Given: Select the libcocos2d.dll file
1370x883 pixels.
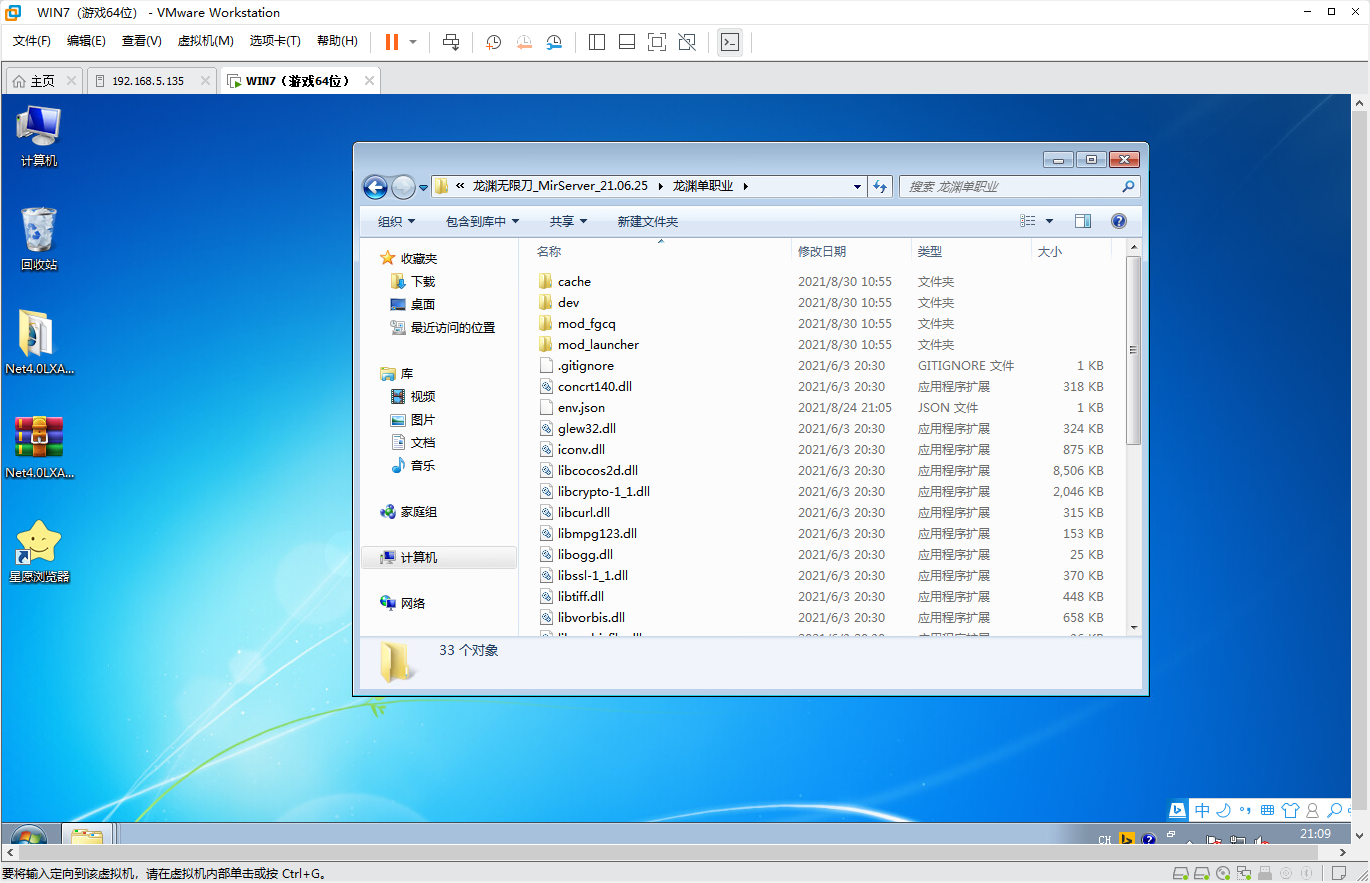Looking at the screenshot, I should click(x=598, y=471).
